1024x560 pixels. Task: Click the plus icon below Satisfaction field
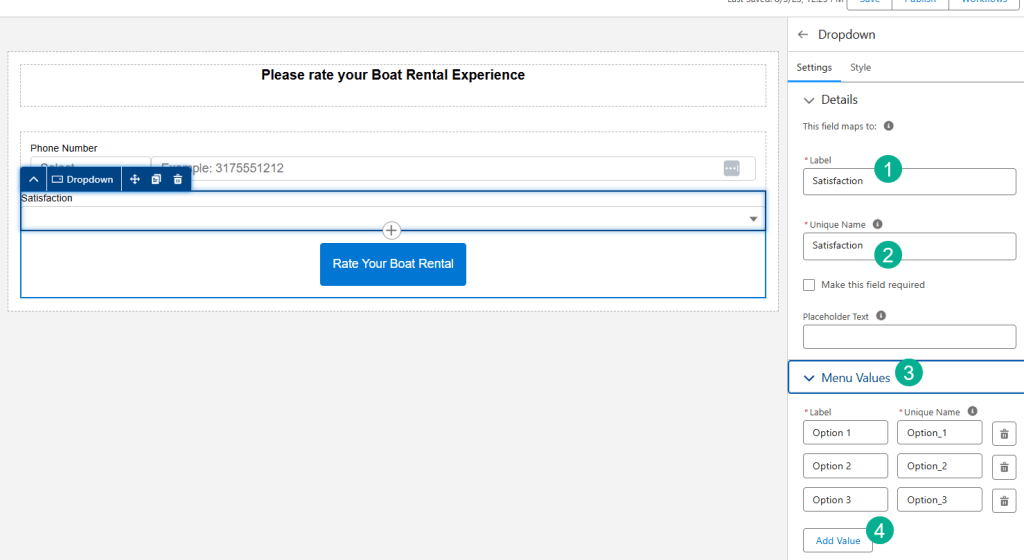coord(392,231)
